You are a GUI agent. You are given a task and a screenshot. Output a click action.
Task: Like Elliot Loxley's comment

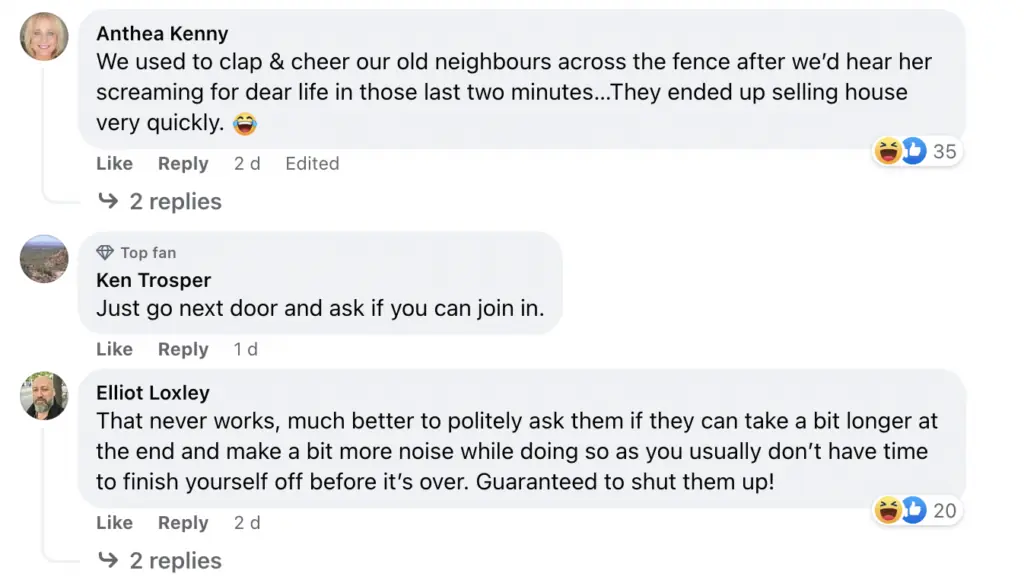tap(114, 523)
